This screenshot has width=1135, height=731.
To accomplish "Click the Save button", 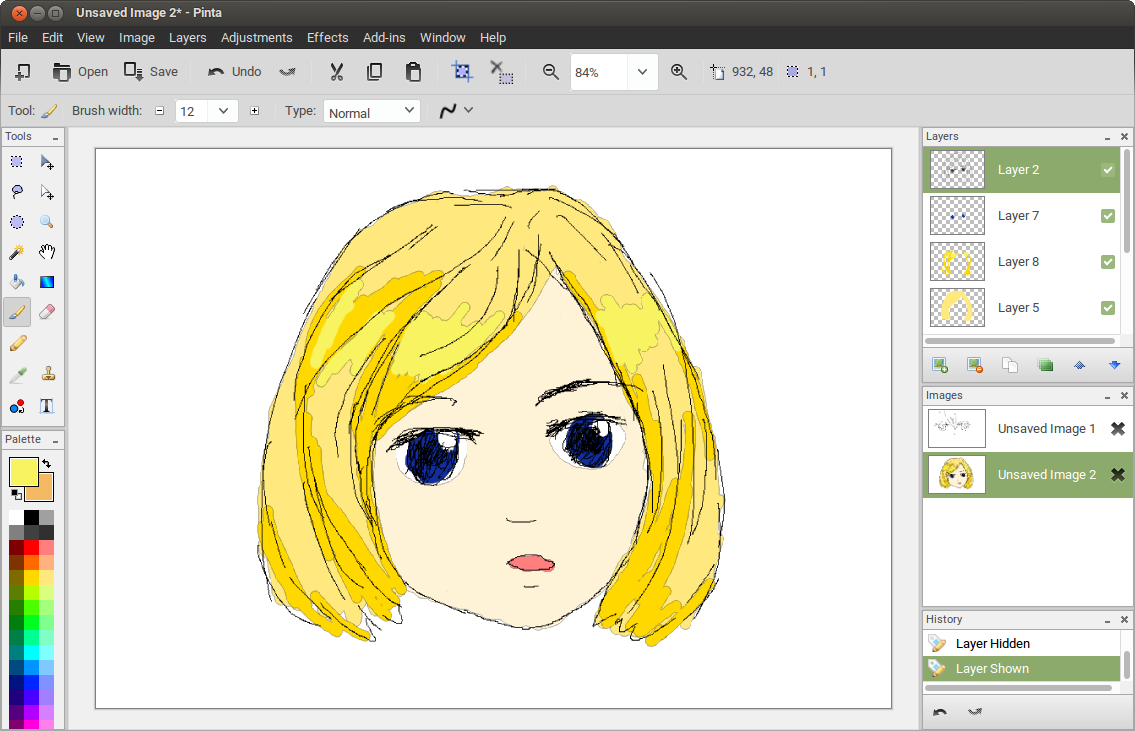I will pos(151,72).
